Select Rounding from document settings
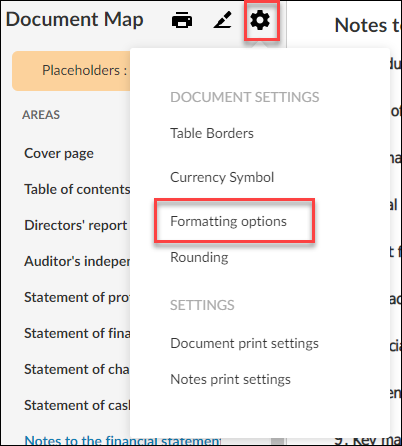This screenshot has width=402, height=446. pyautogui.click(x=199, y=257)
